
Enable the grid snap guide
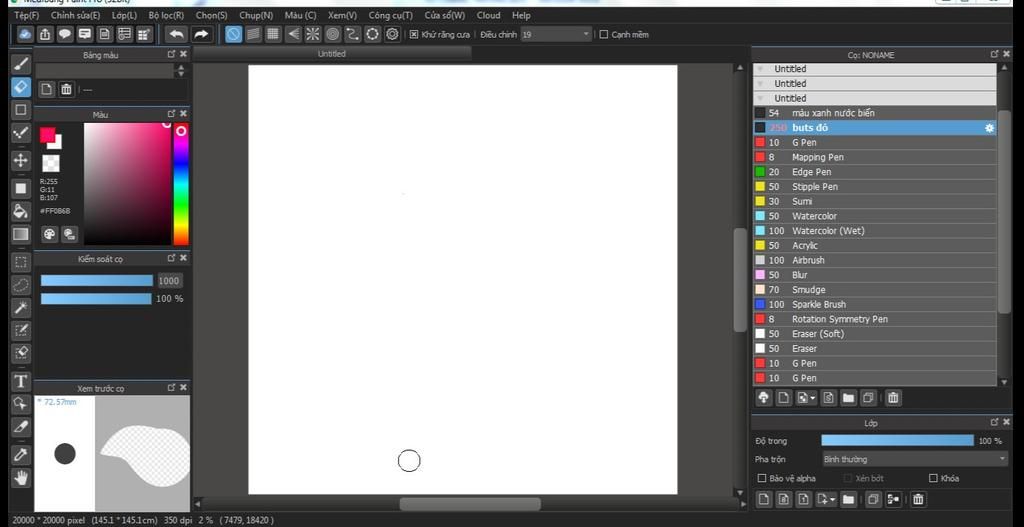coord(273,34)
